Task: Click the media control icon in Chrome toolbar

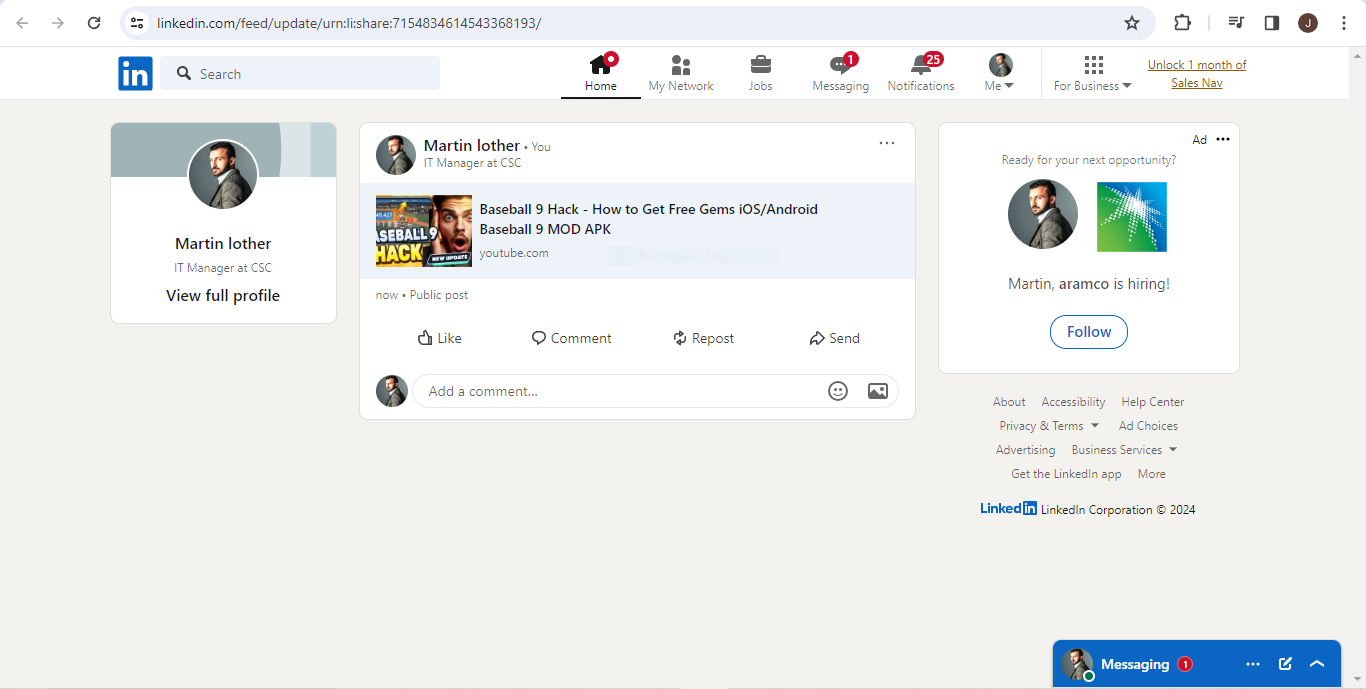Action: (x=1236, y=23)
